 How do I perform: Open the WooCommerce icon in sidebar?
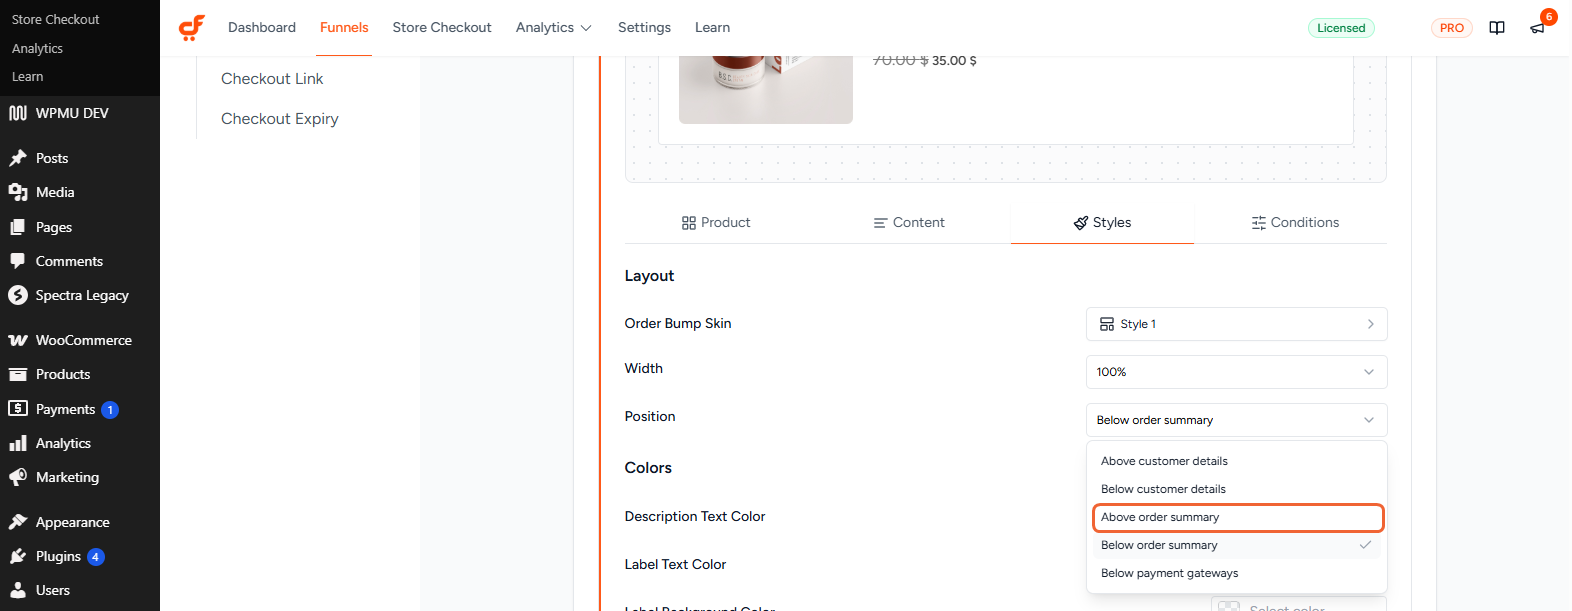(18, 340)
